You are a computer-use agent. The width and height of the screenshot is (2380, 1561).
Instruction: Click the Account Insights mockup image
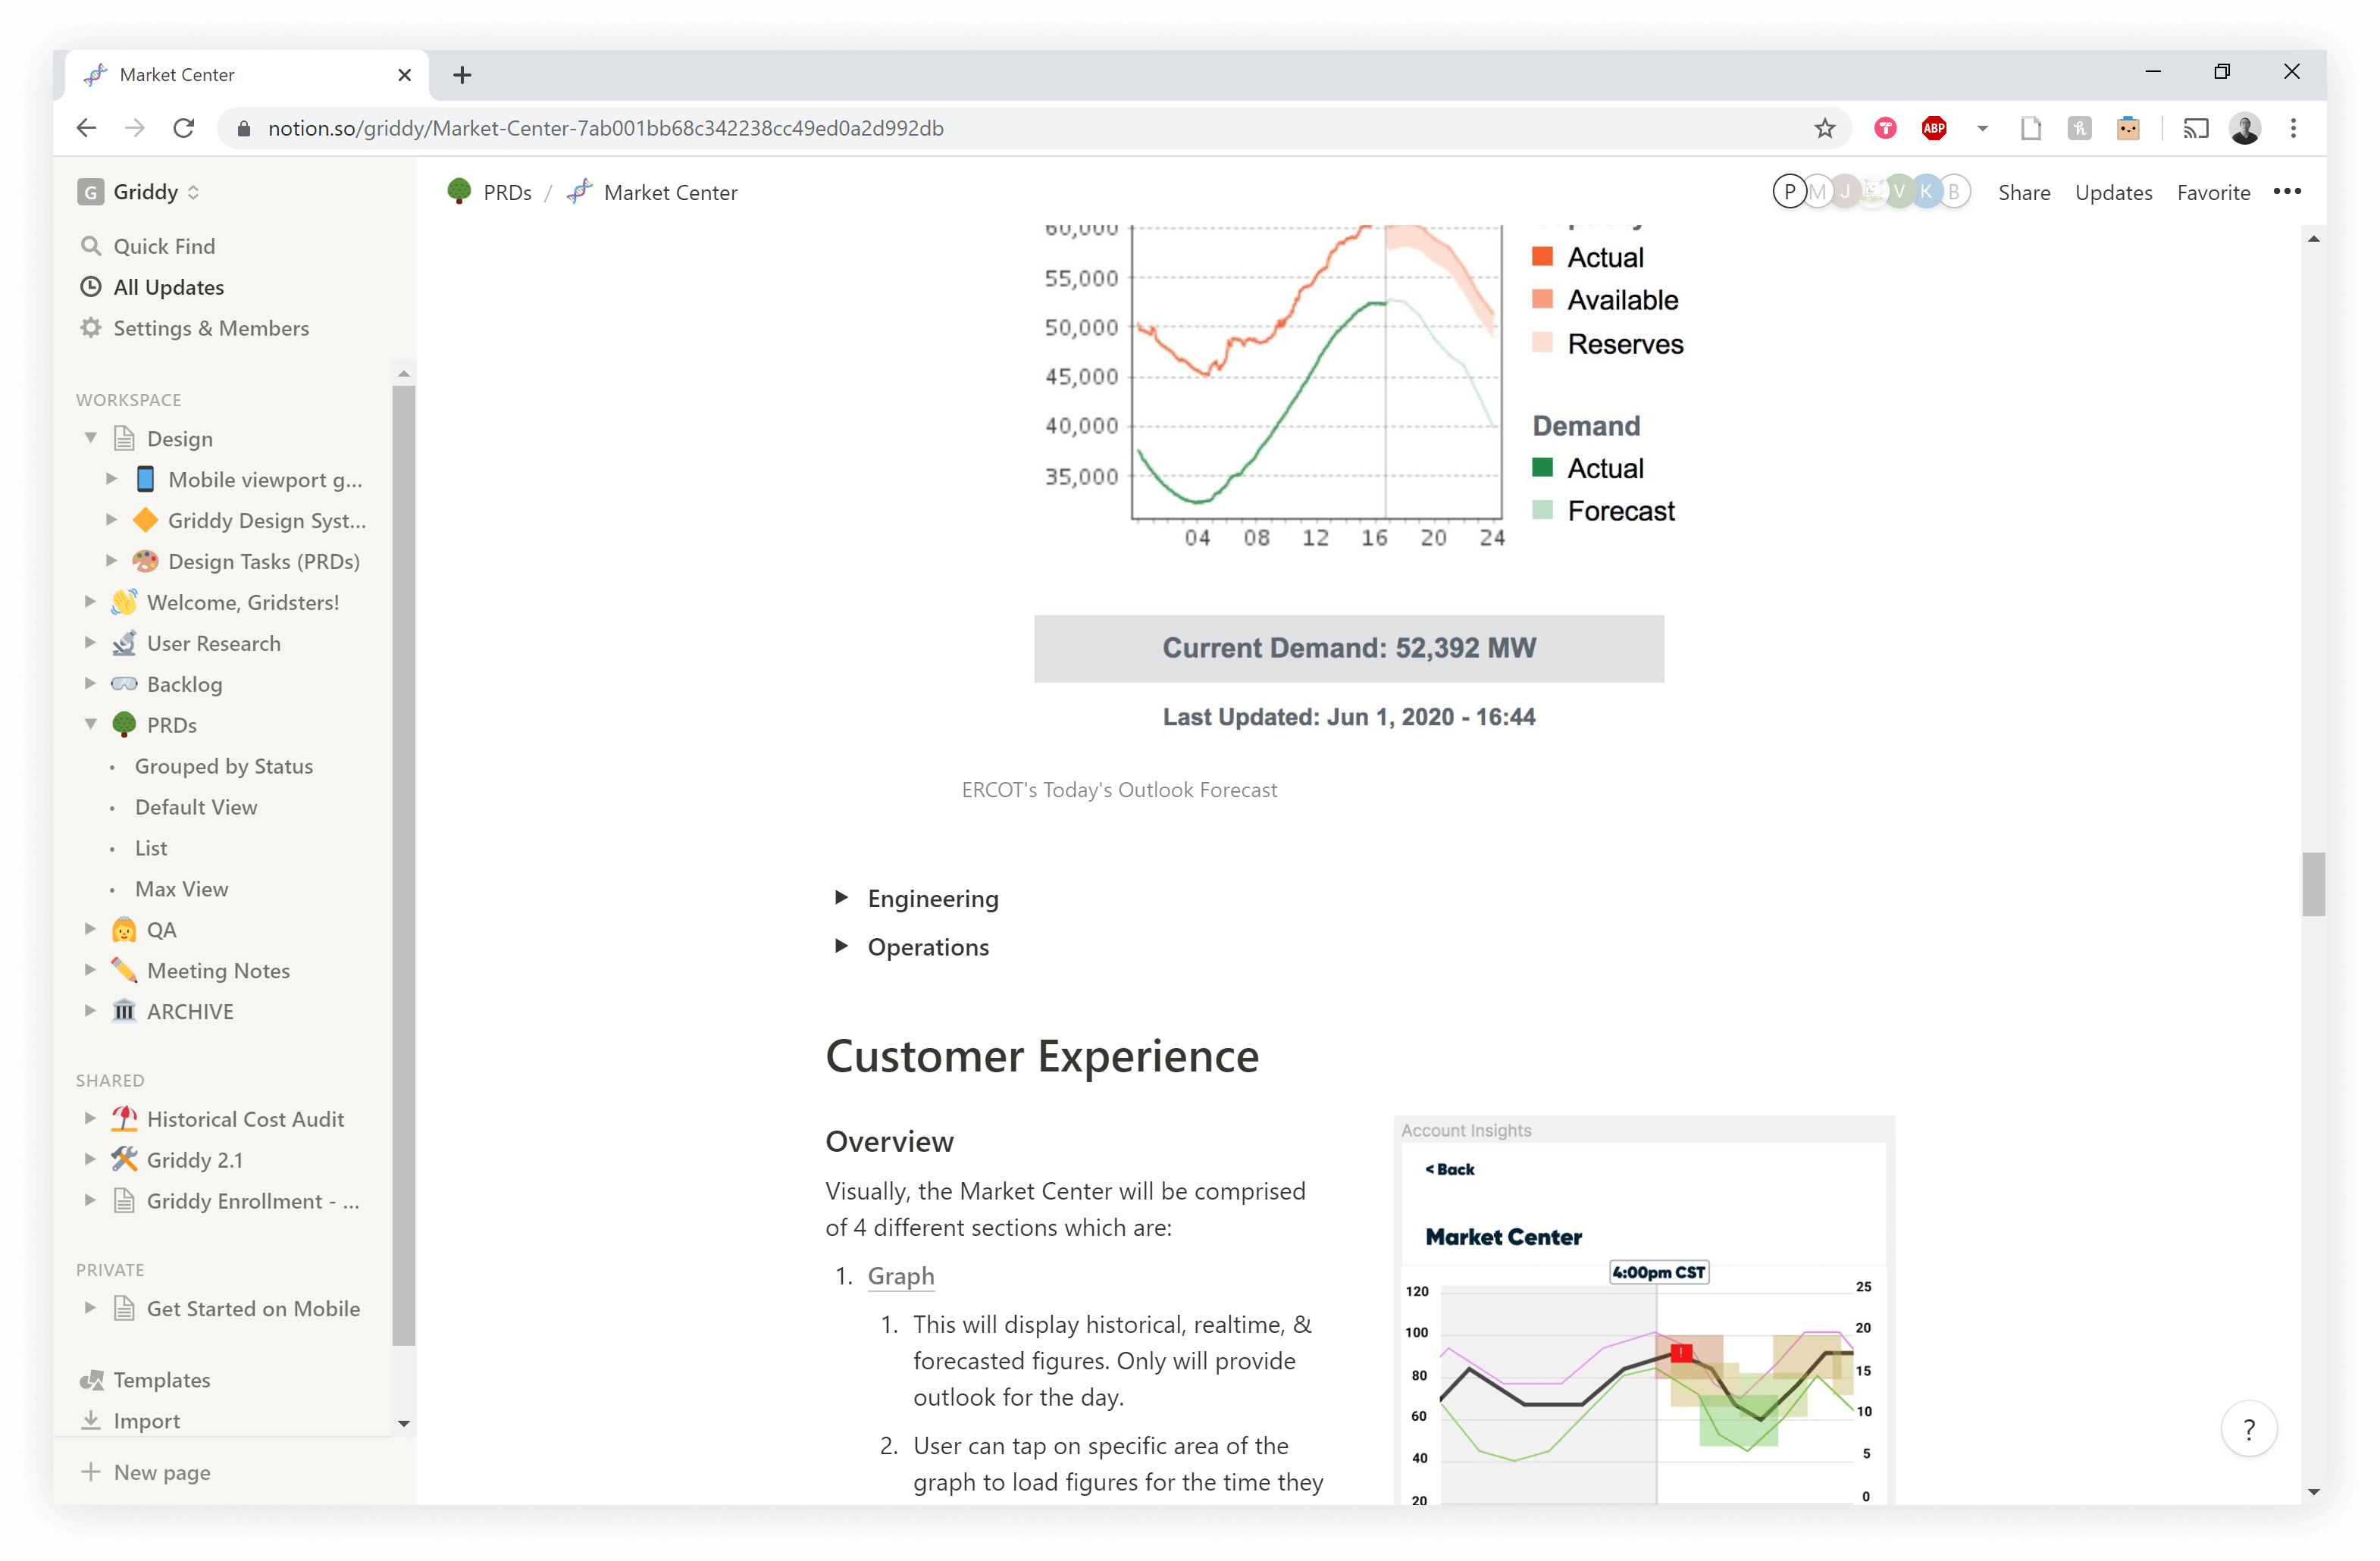click(x=1644, y=1310)
